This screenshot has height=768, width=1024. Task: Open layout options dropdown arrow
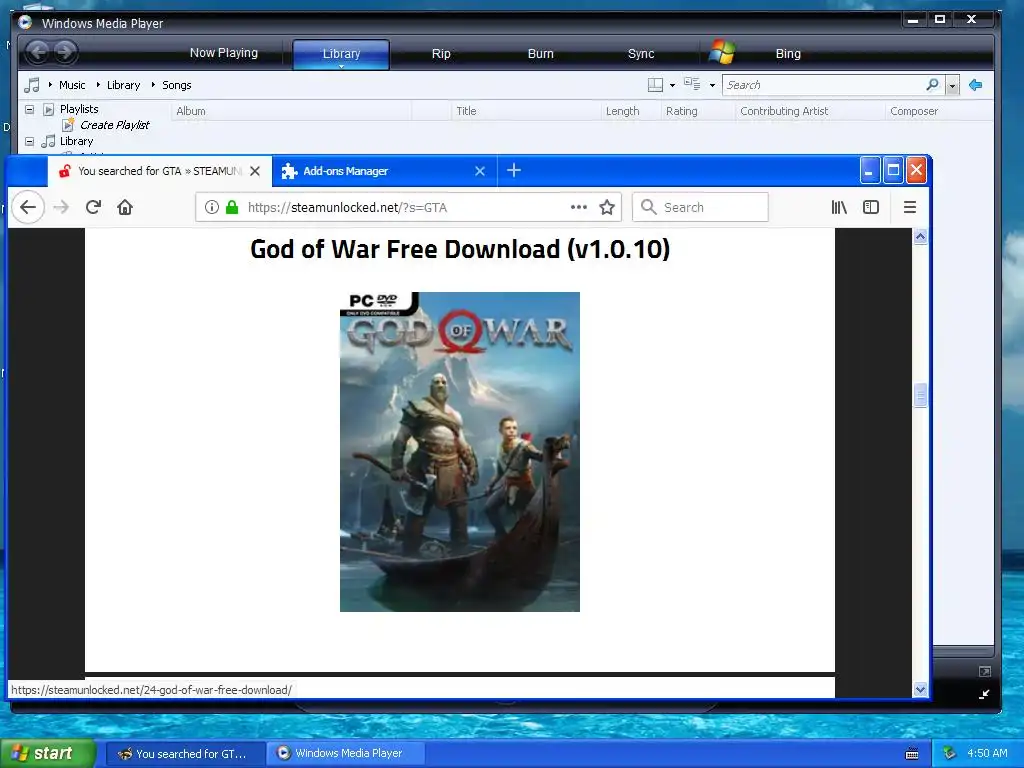click(672, 86)
